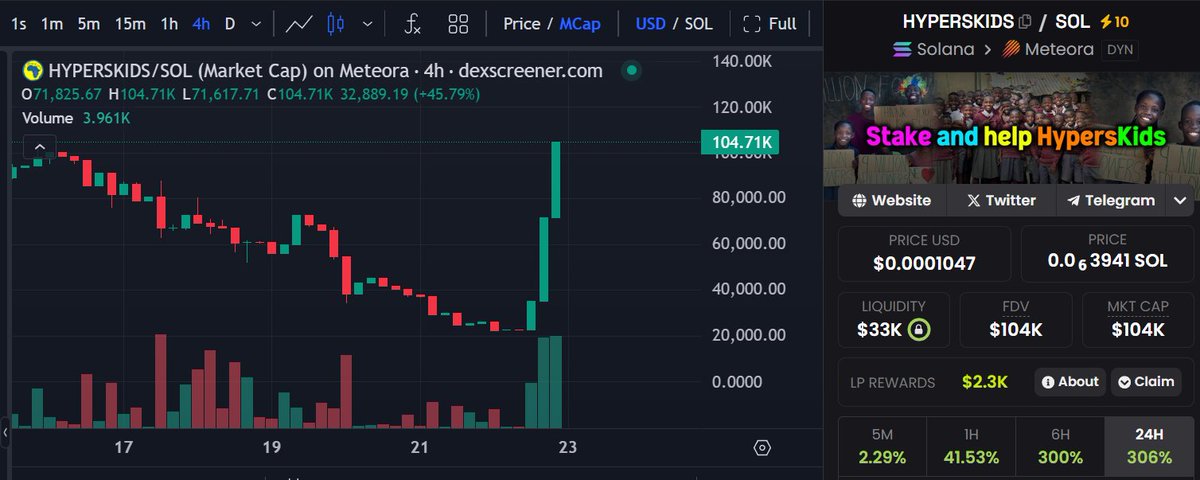Viewport: 1200px width, 480px height.
Task: Click the DYN pool type badge
Action: tap(1120, 49)
